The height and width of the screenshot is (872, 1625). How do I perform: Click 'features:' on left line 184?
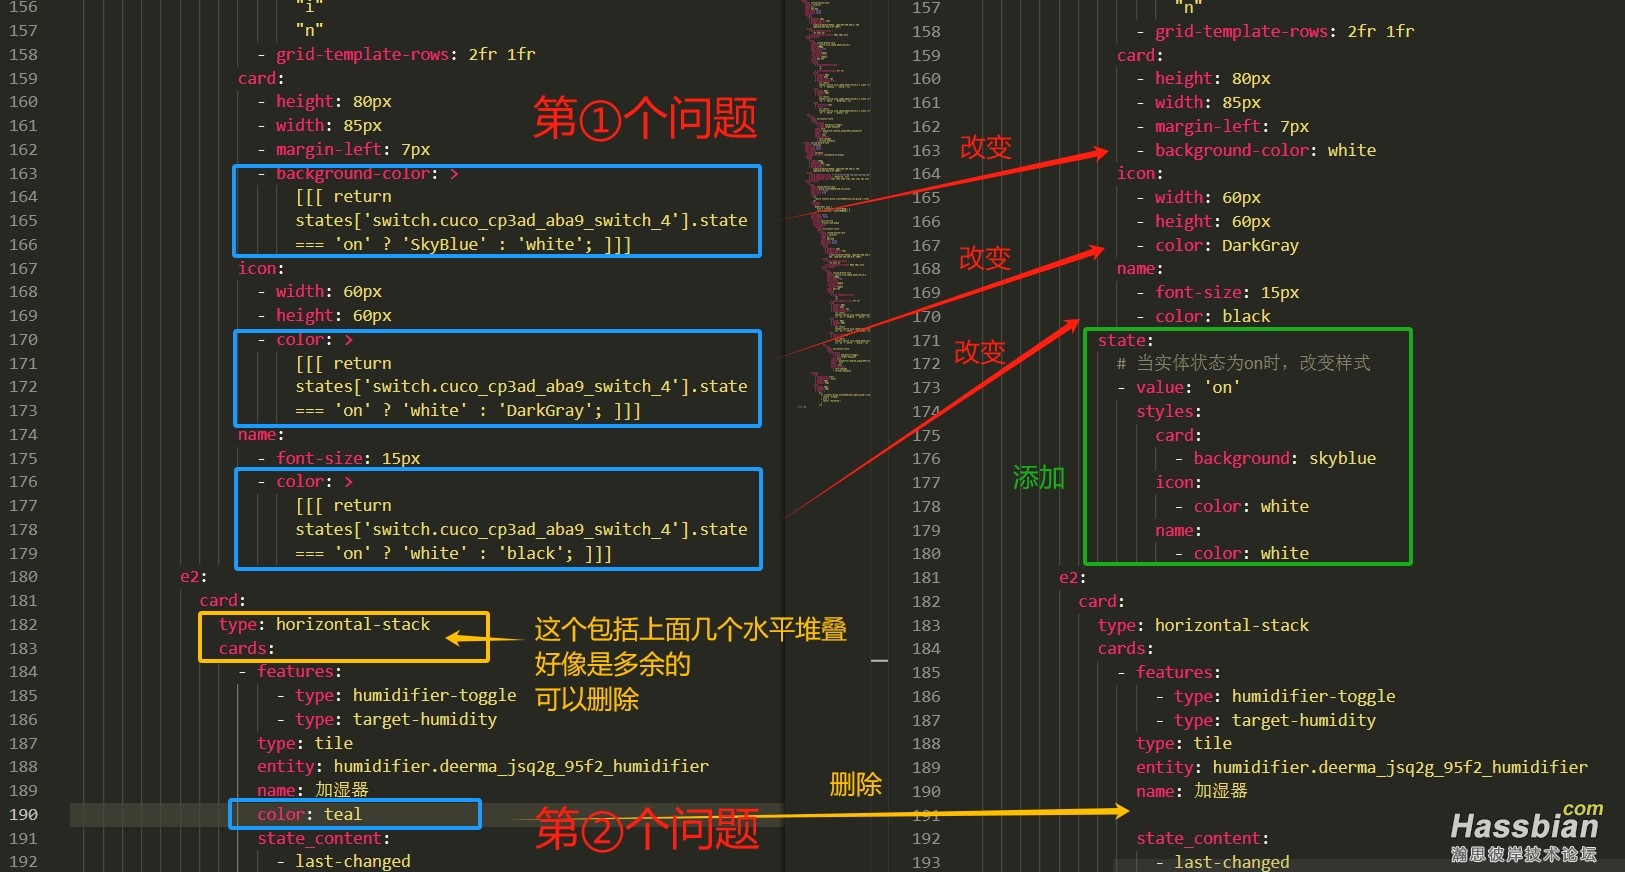click(299, 671)
